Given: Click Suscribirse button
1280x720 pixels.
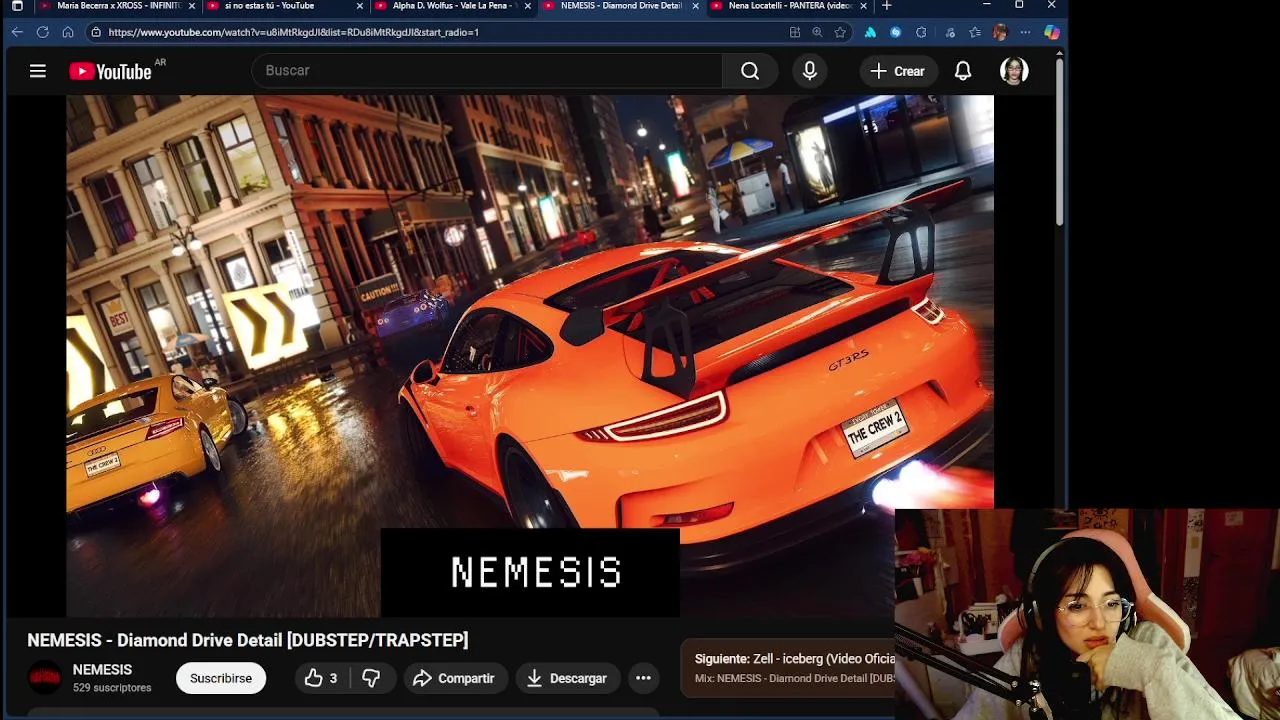Looking at the screenshot, I should tap(221, 678).
